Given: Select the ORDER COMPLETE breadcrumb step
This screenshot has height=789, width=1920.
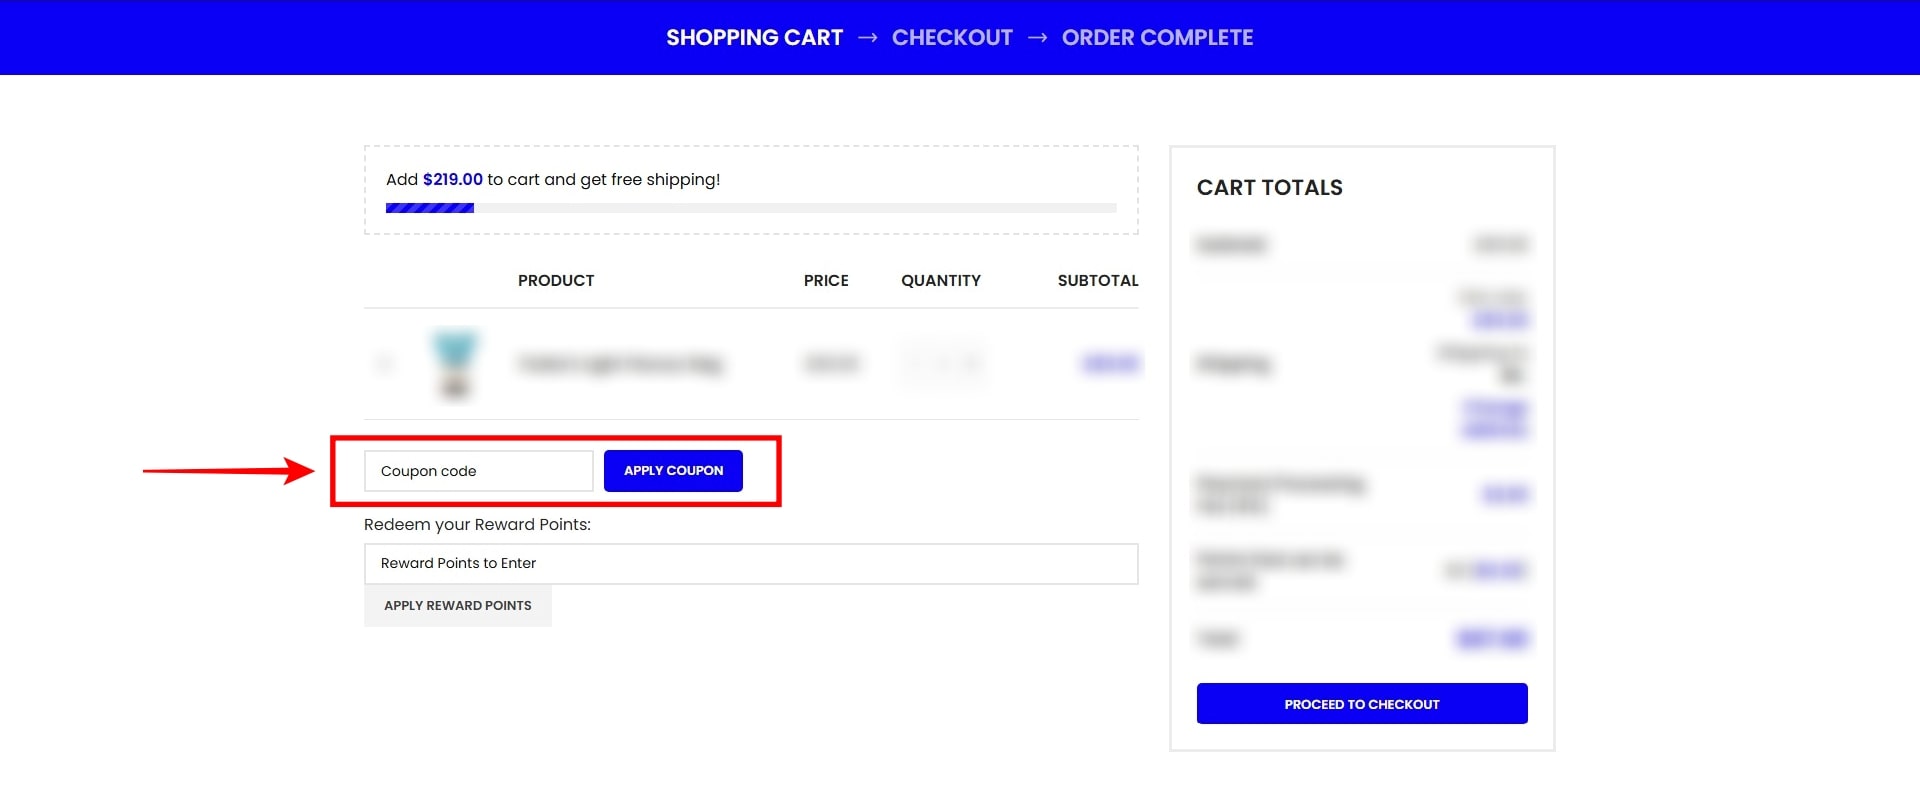Looking at the screenshot, I should (1157, 38).
